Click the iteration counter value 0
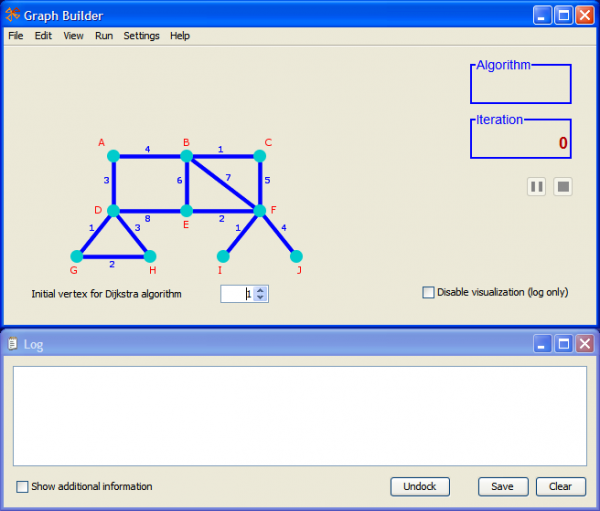Viewport: 600px width, 511px height. [563, 143]
